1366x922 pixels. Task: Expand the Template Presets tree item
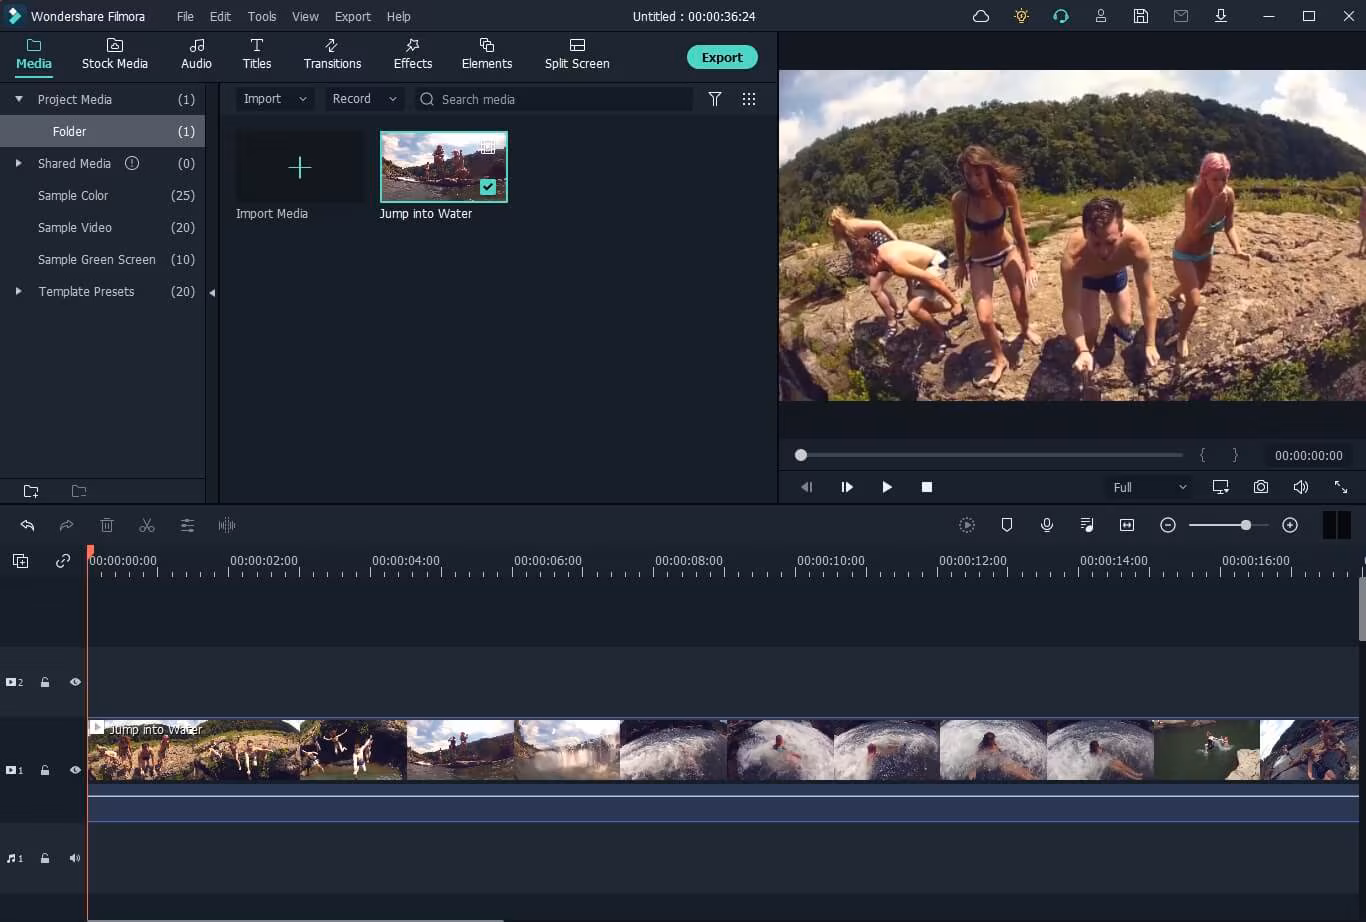click(18, 291)
